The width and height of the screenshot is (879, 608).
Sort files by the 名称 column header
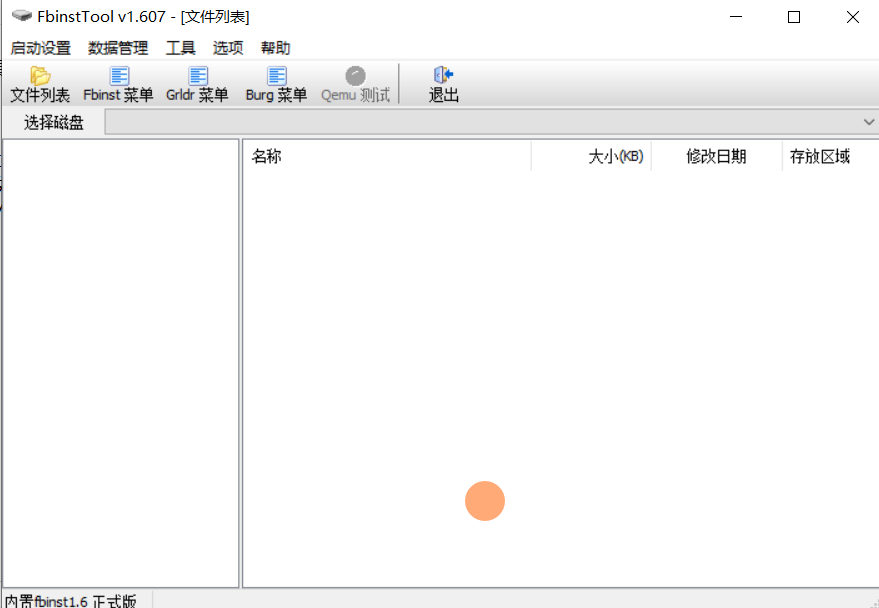[x=267, y=156]
